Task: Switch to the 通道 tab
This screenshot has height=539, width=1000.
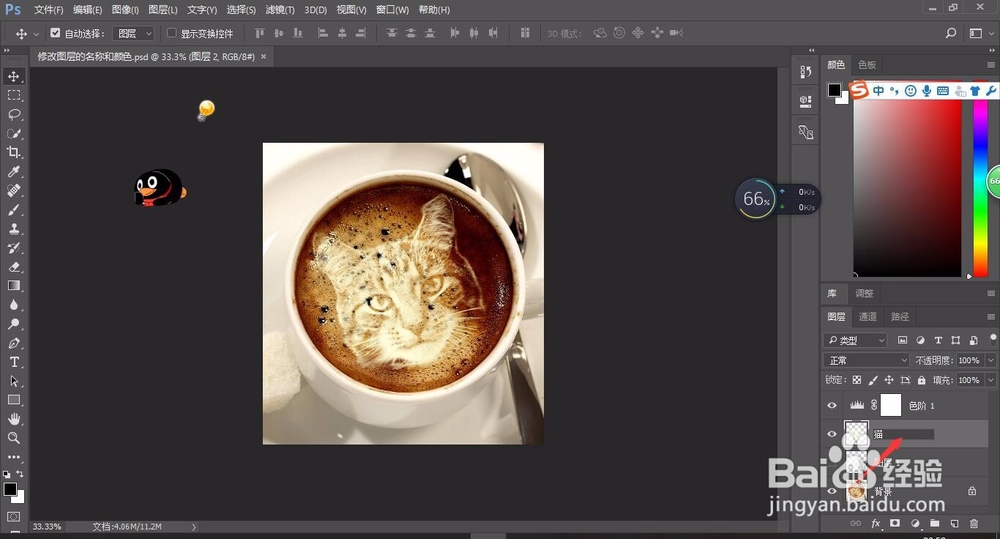Action: tap(867, 316)
